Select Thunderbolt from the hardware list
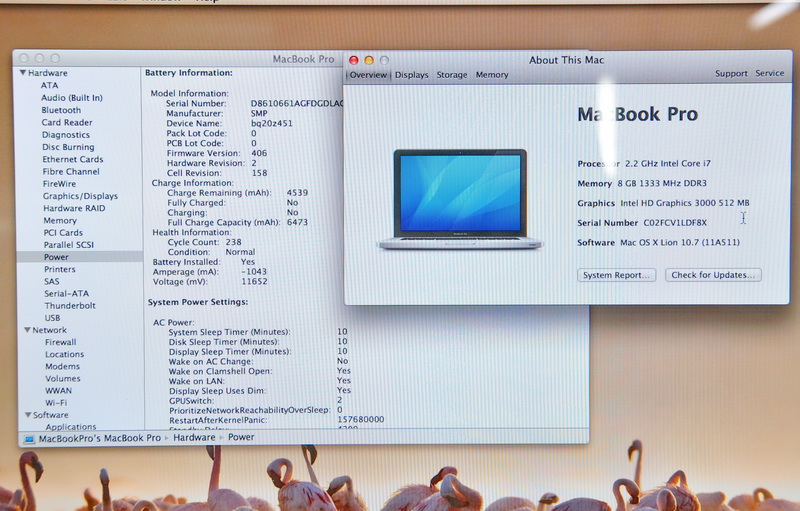Viewport: 800px width, 511px height. point(69,306)
